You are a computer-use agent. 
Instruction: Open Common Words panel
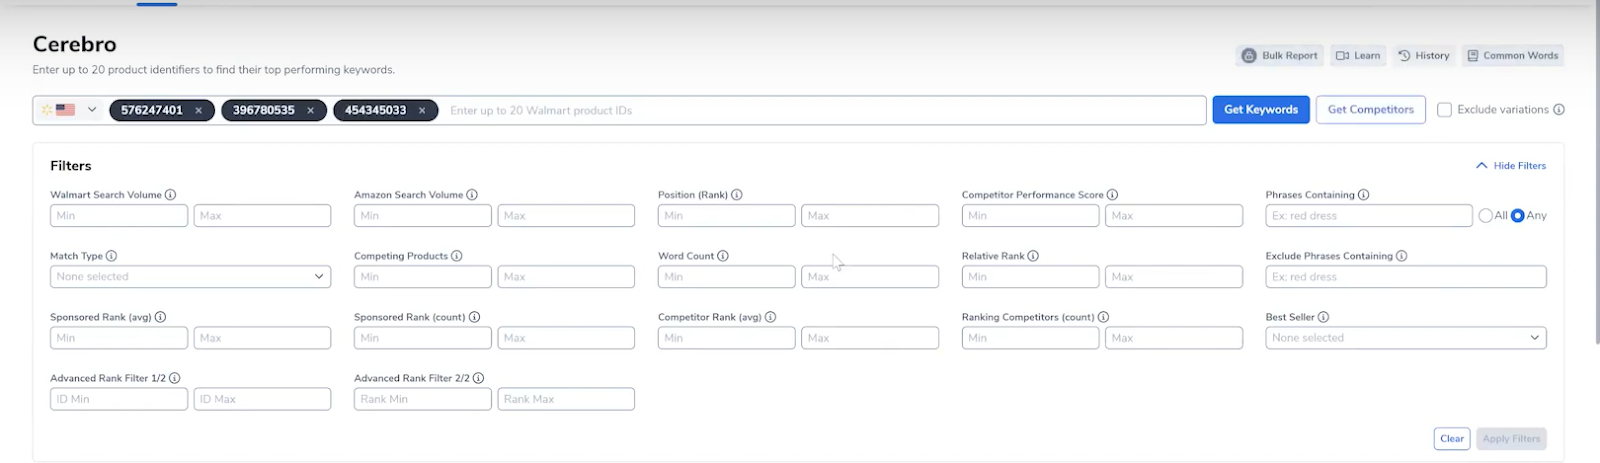click(x=1513, y=56)
